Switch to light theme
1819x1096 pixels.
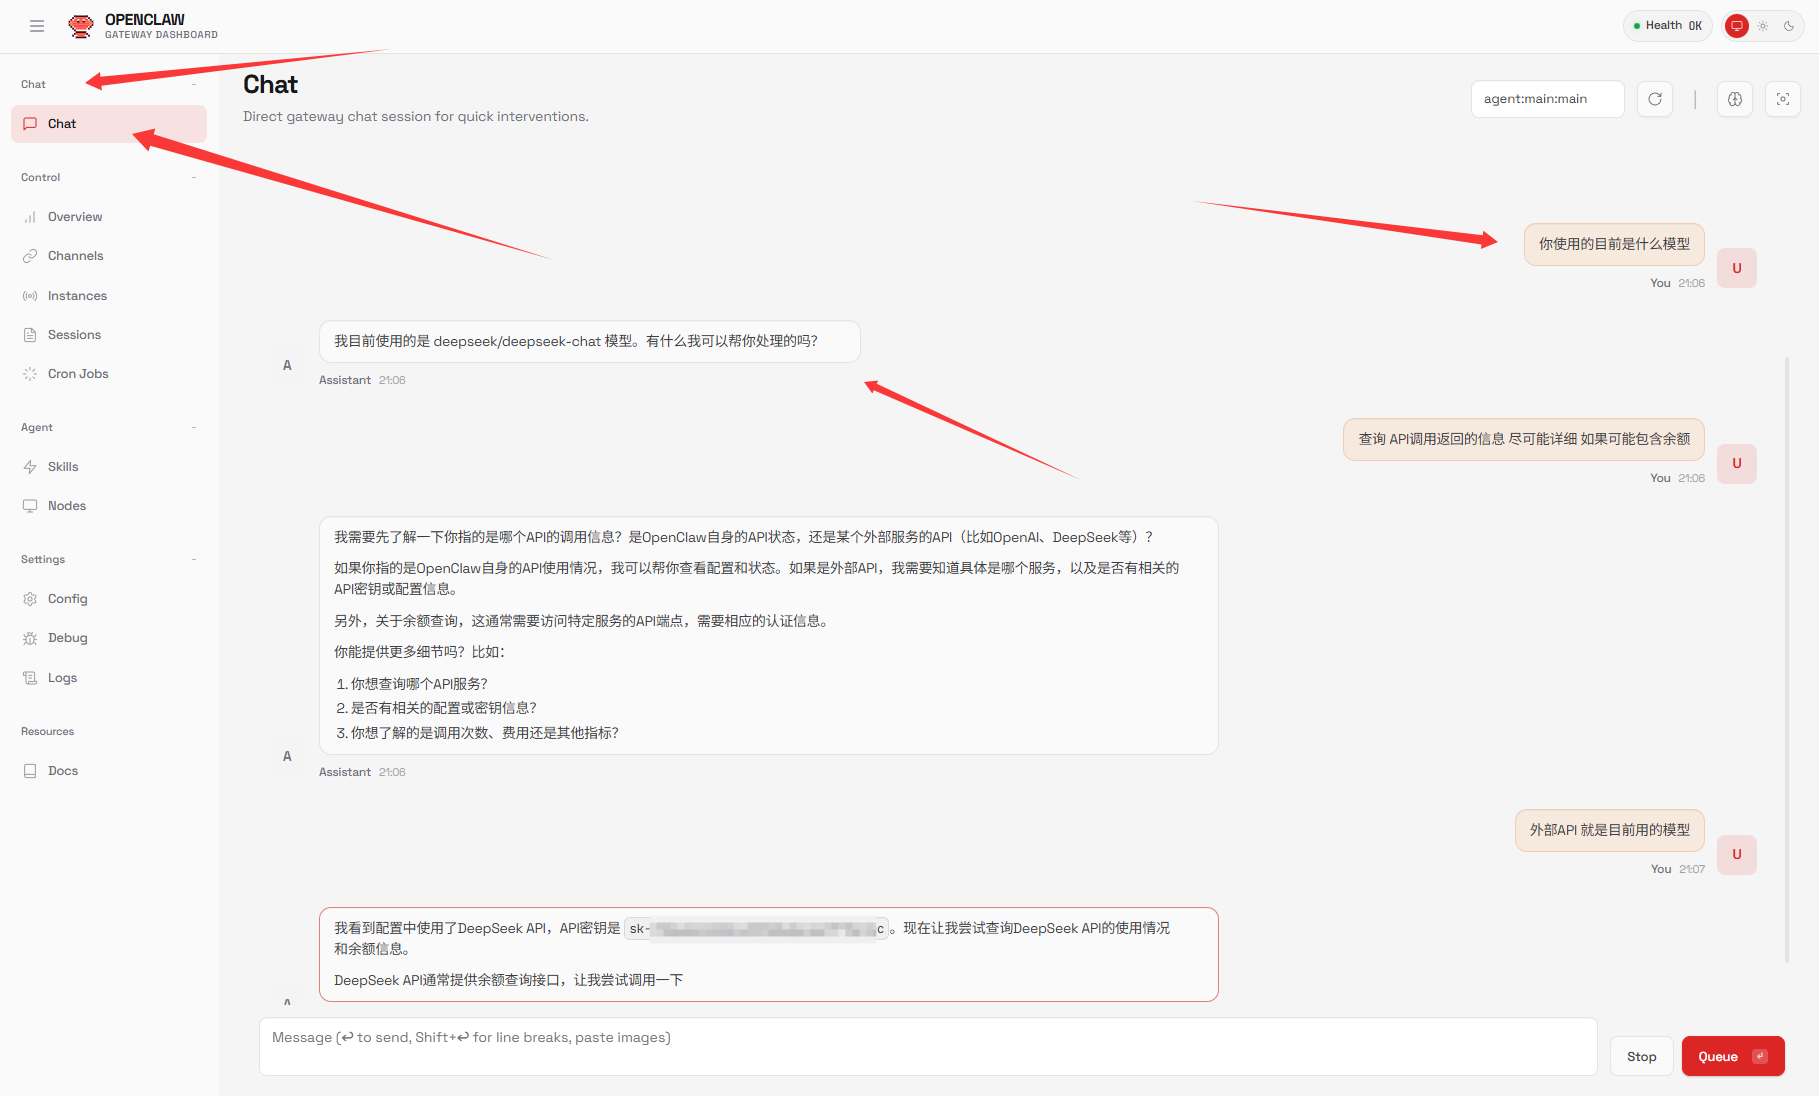click(1763, 26)
